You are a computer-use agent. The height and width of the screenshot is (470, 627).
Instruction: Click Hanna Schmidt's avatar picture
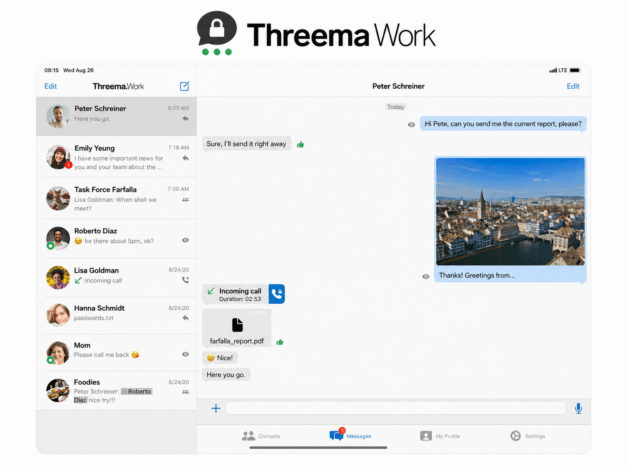(x=58, y=315)
